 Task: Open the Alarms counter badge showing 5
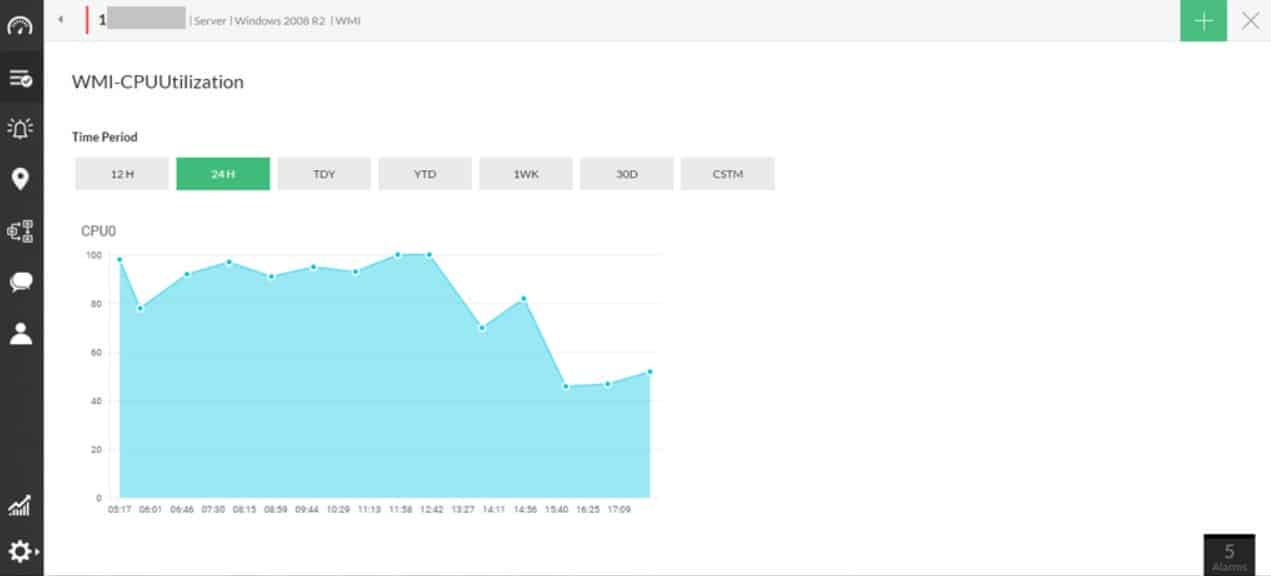click(x=1229, y=555)
